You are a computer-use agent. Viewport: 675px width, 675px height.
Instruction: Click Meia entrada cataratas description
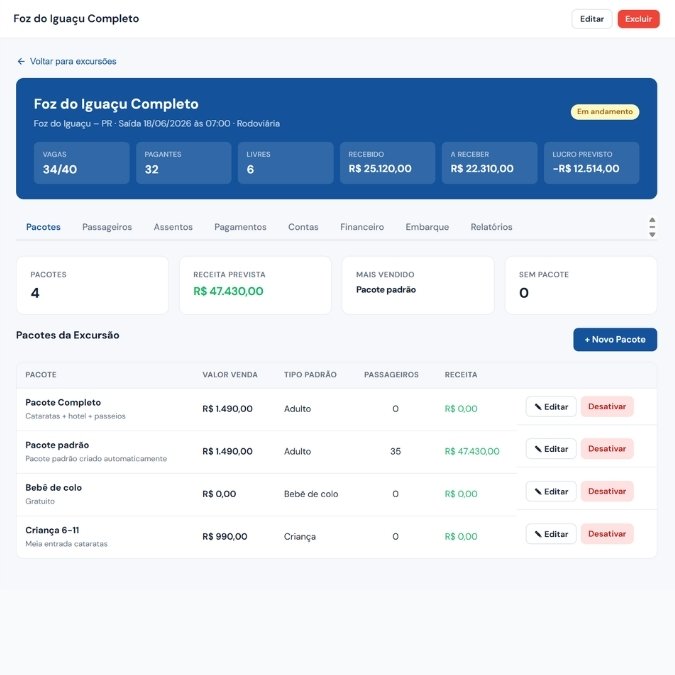point(66,544)
